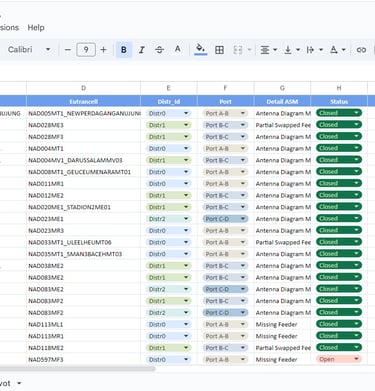
Task: Open the sheet tab dropdown arrow at bottom
Action: coord(19,383)
